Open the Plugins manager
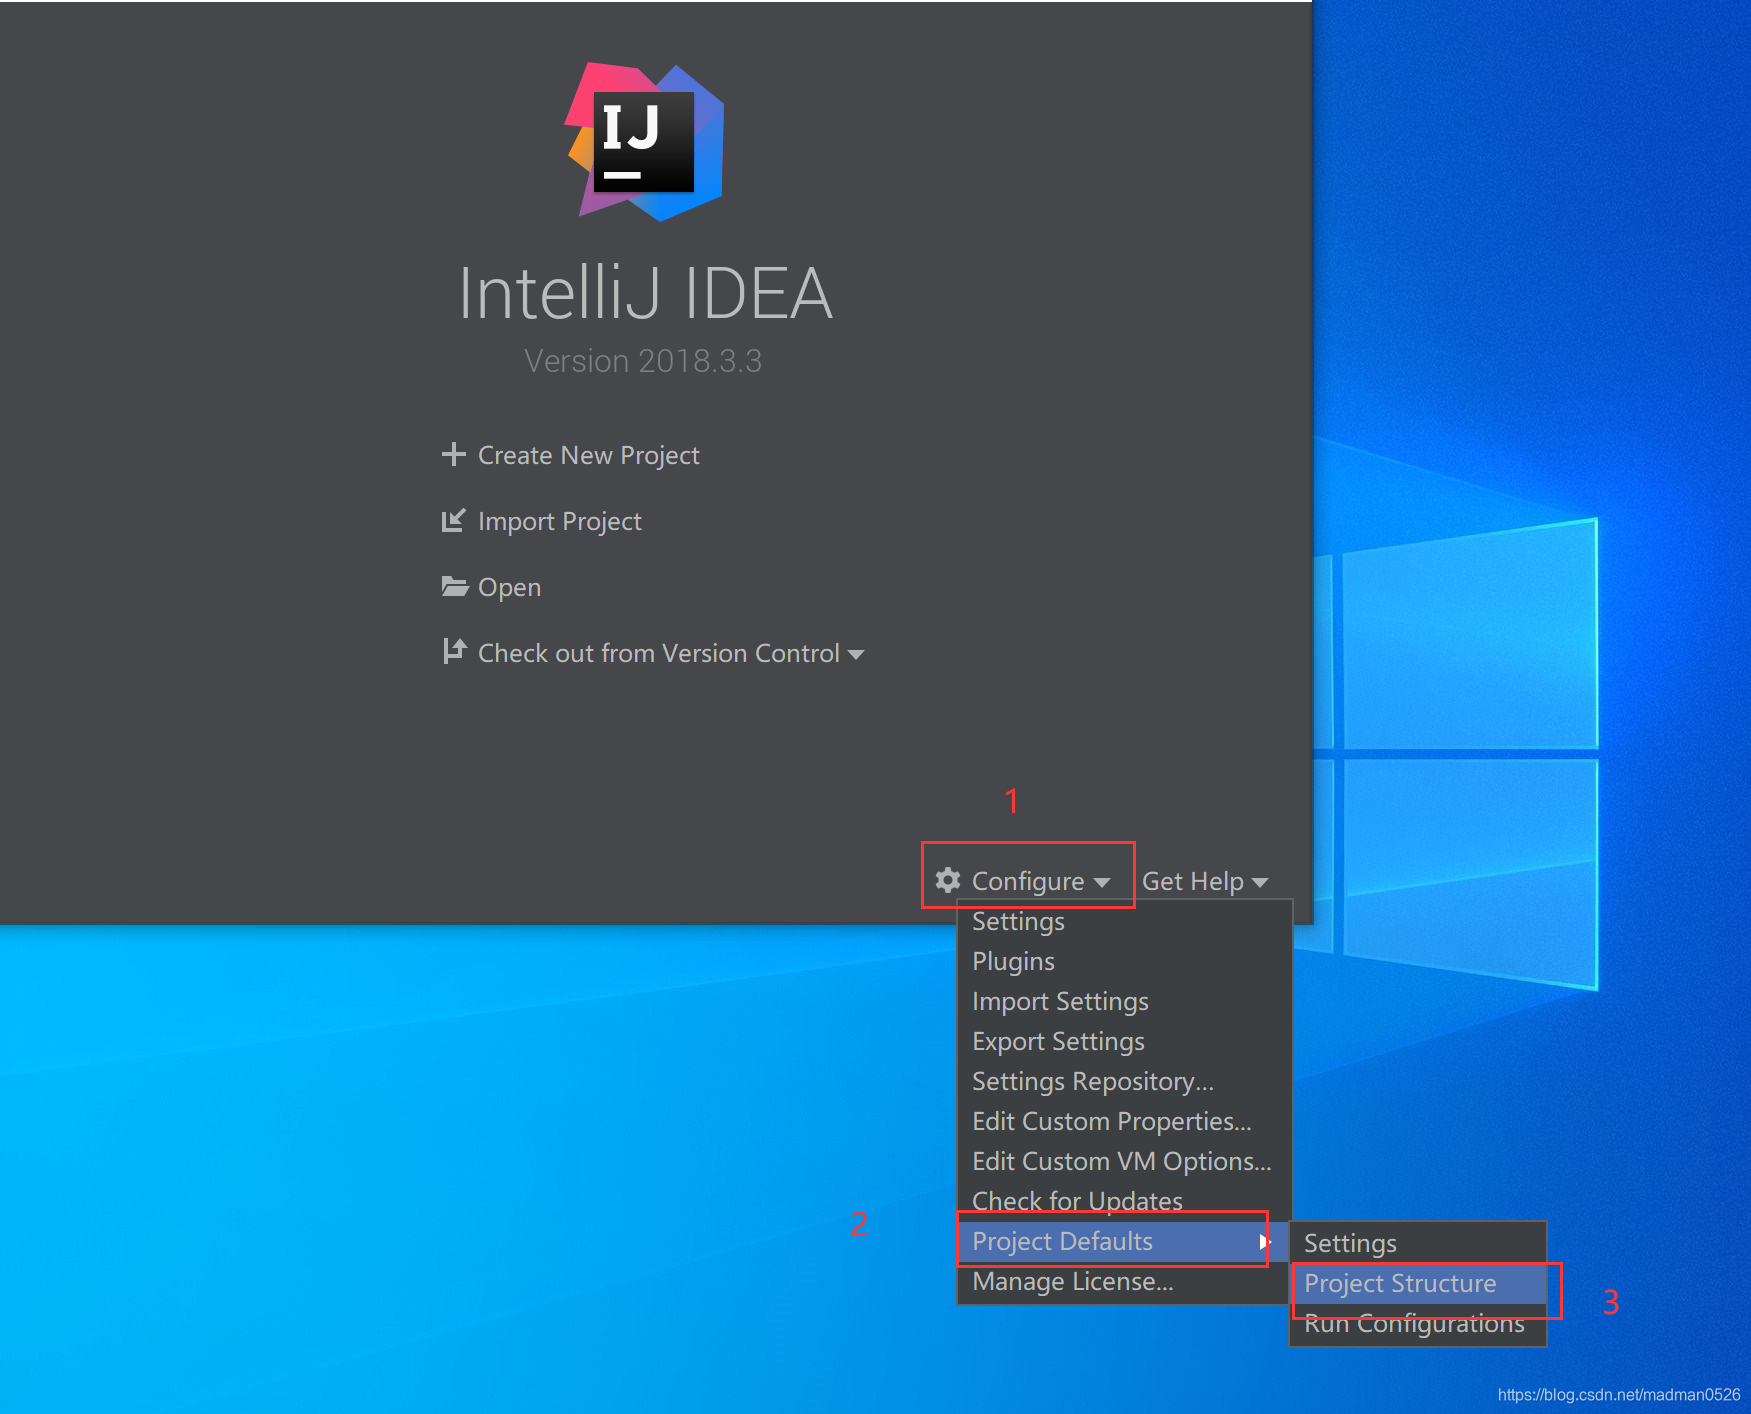The height and width of the screenshot is (1414, 1751). click(x=1013, y=961)
